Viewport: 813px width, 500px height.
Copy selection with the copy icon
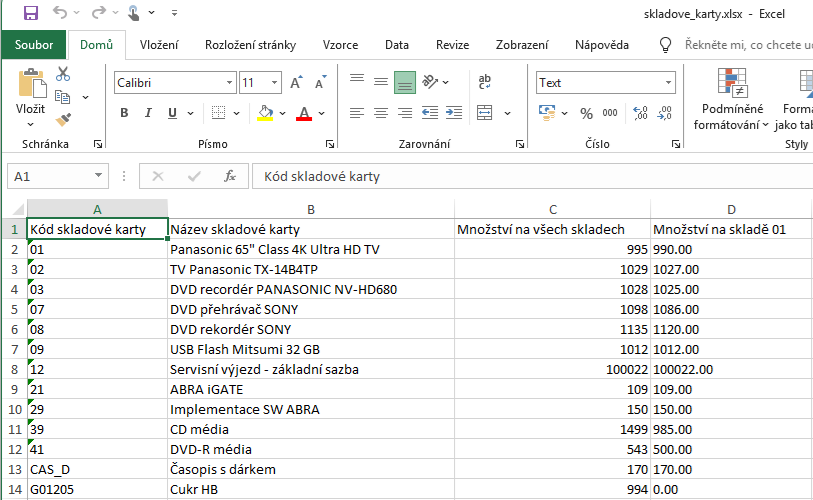click(x=63, y=97)
